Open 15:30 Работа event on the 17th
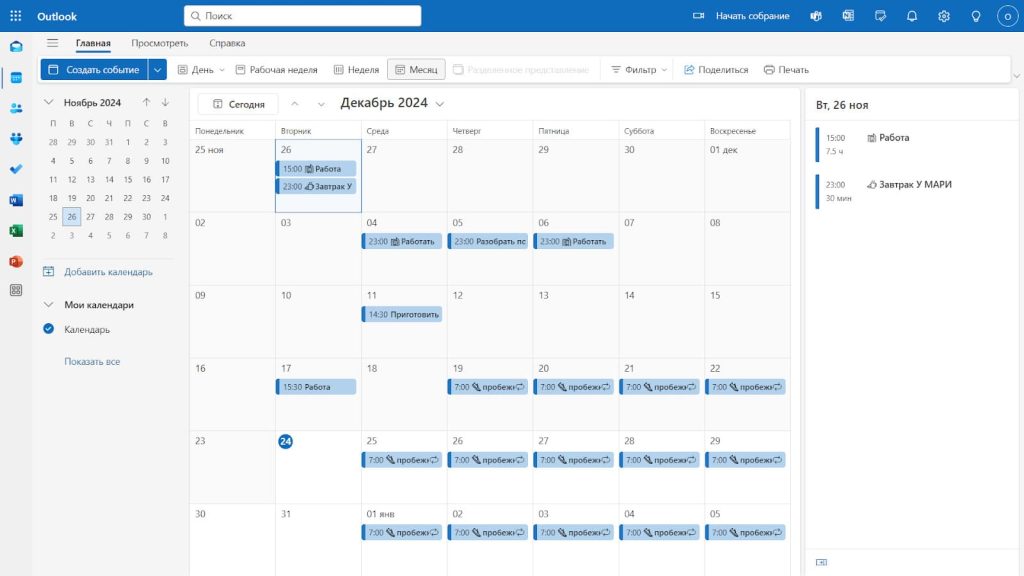 pyautogui.click(x=316, y=387)
